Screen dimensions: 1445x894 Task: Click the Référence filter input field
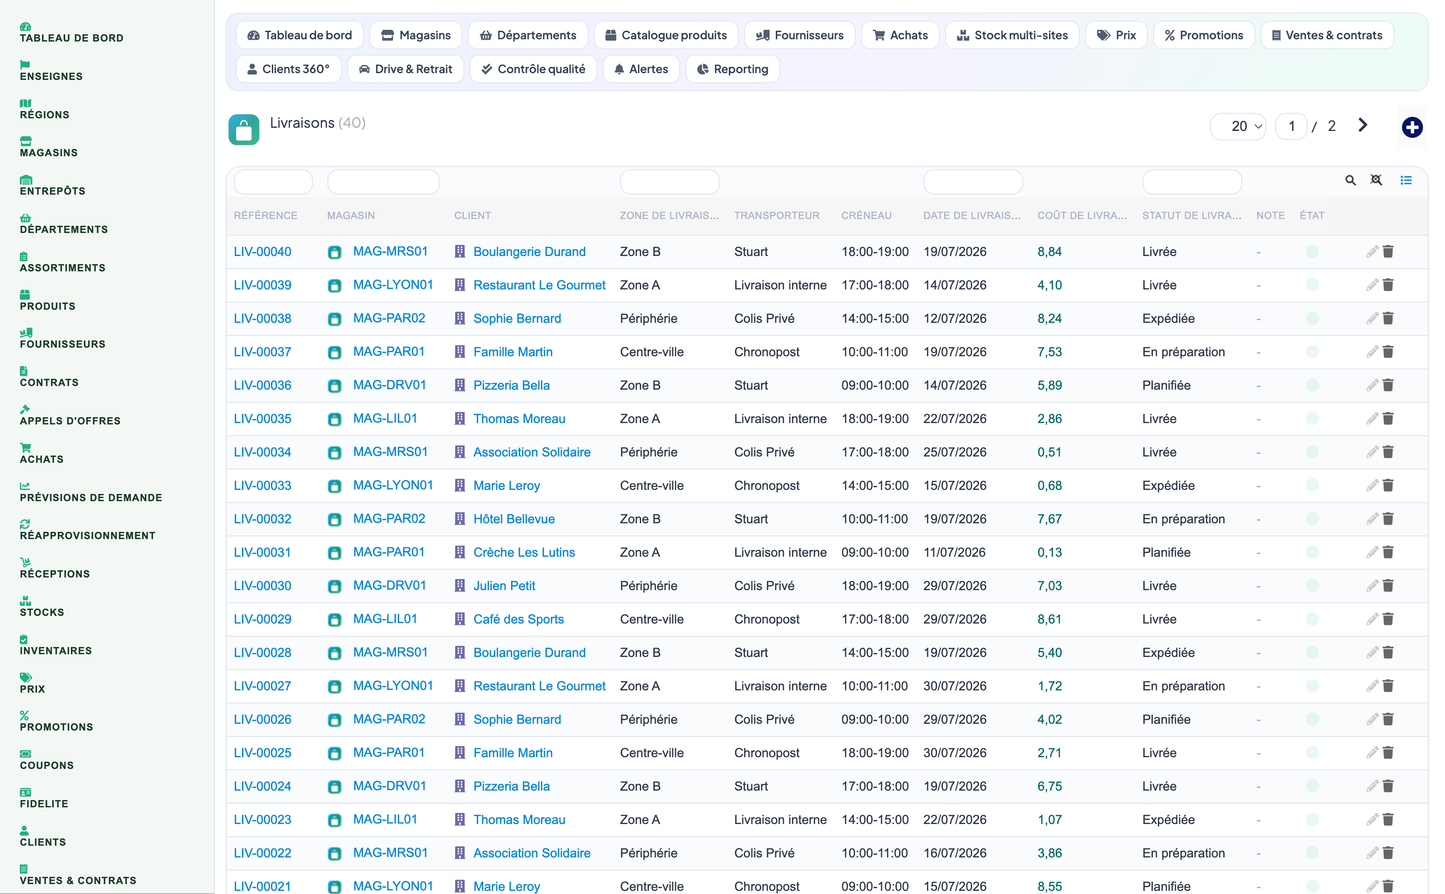click(x=273, y=182)
